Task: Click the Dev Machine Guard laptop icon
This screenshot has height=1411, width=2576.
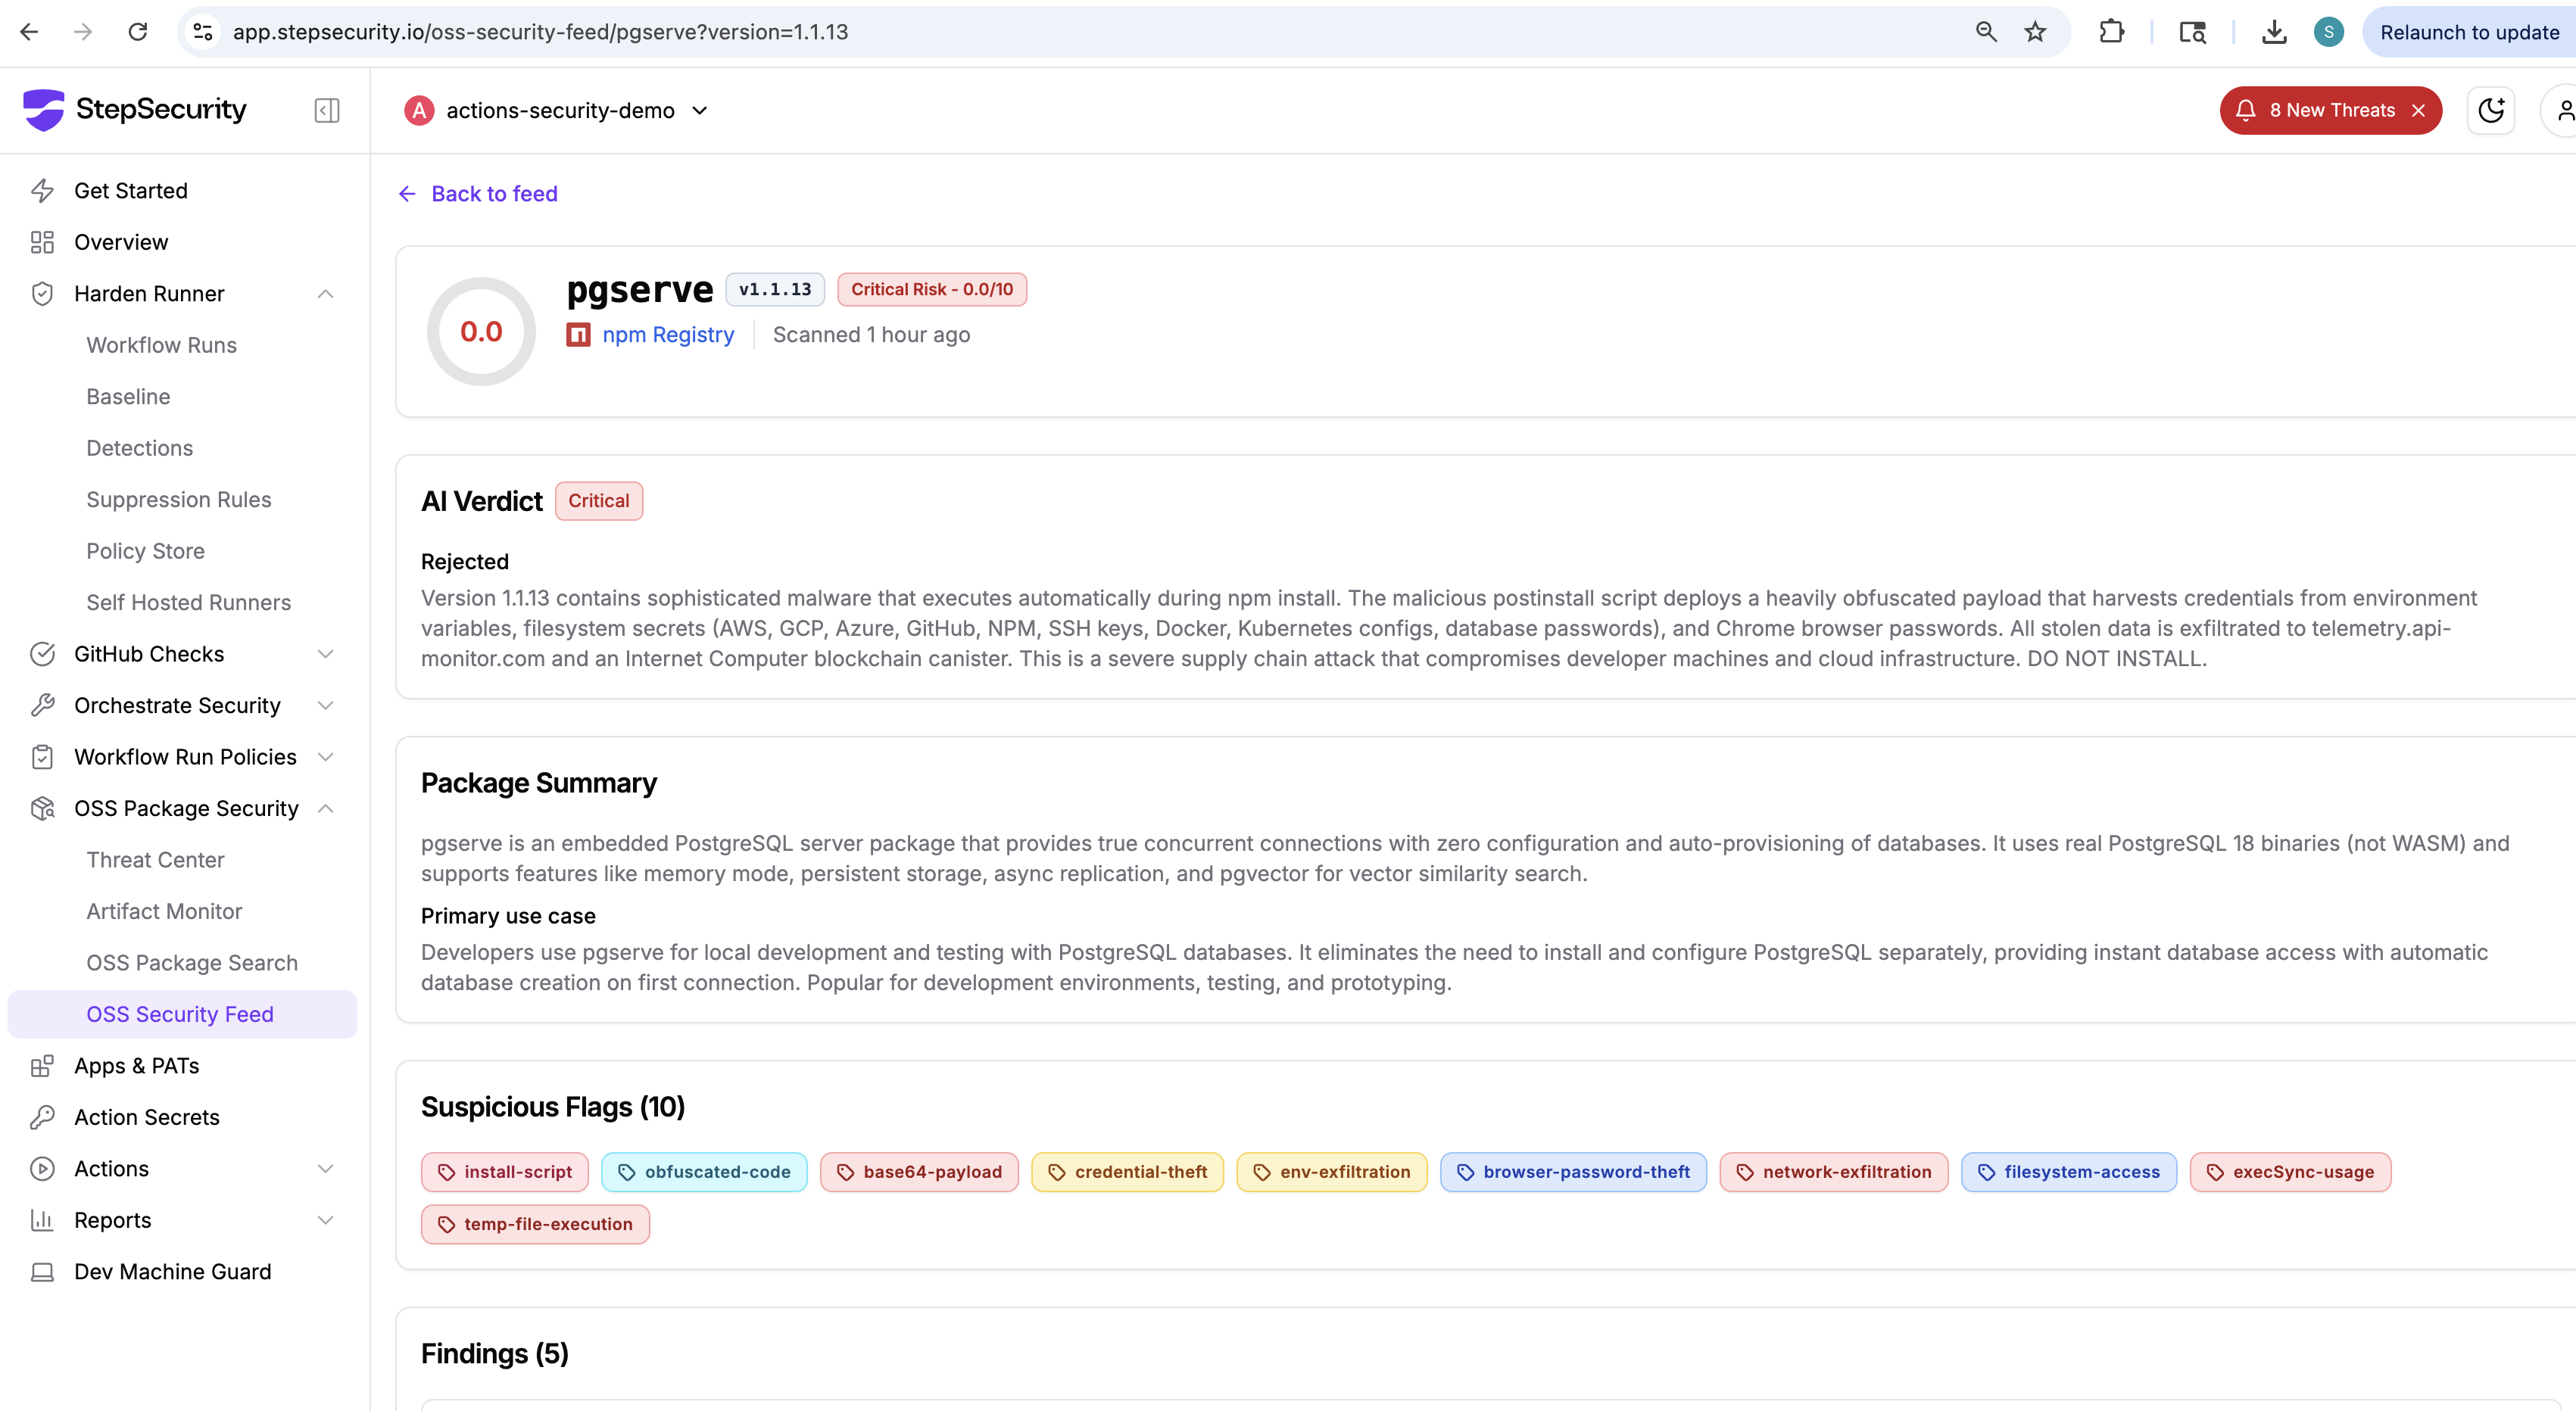Action: 42,1272
